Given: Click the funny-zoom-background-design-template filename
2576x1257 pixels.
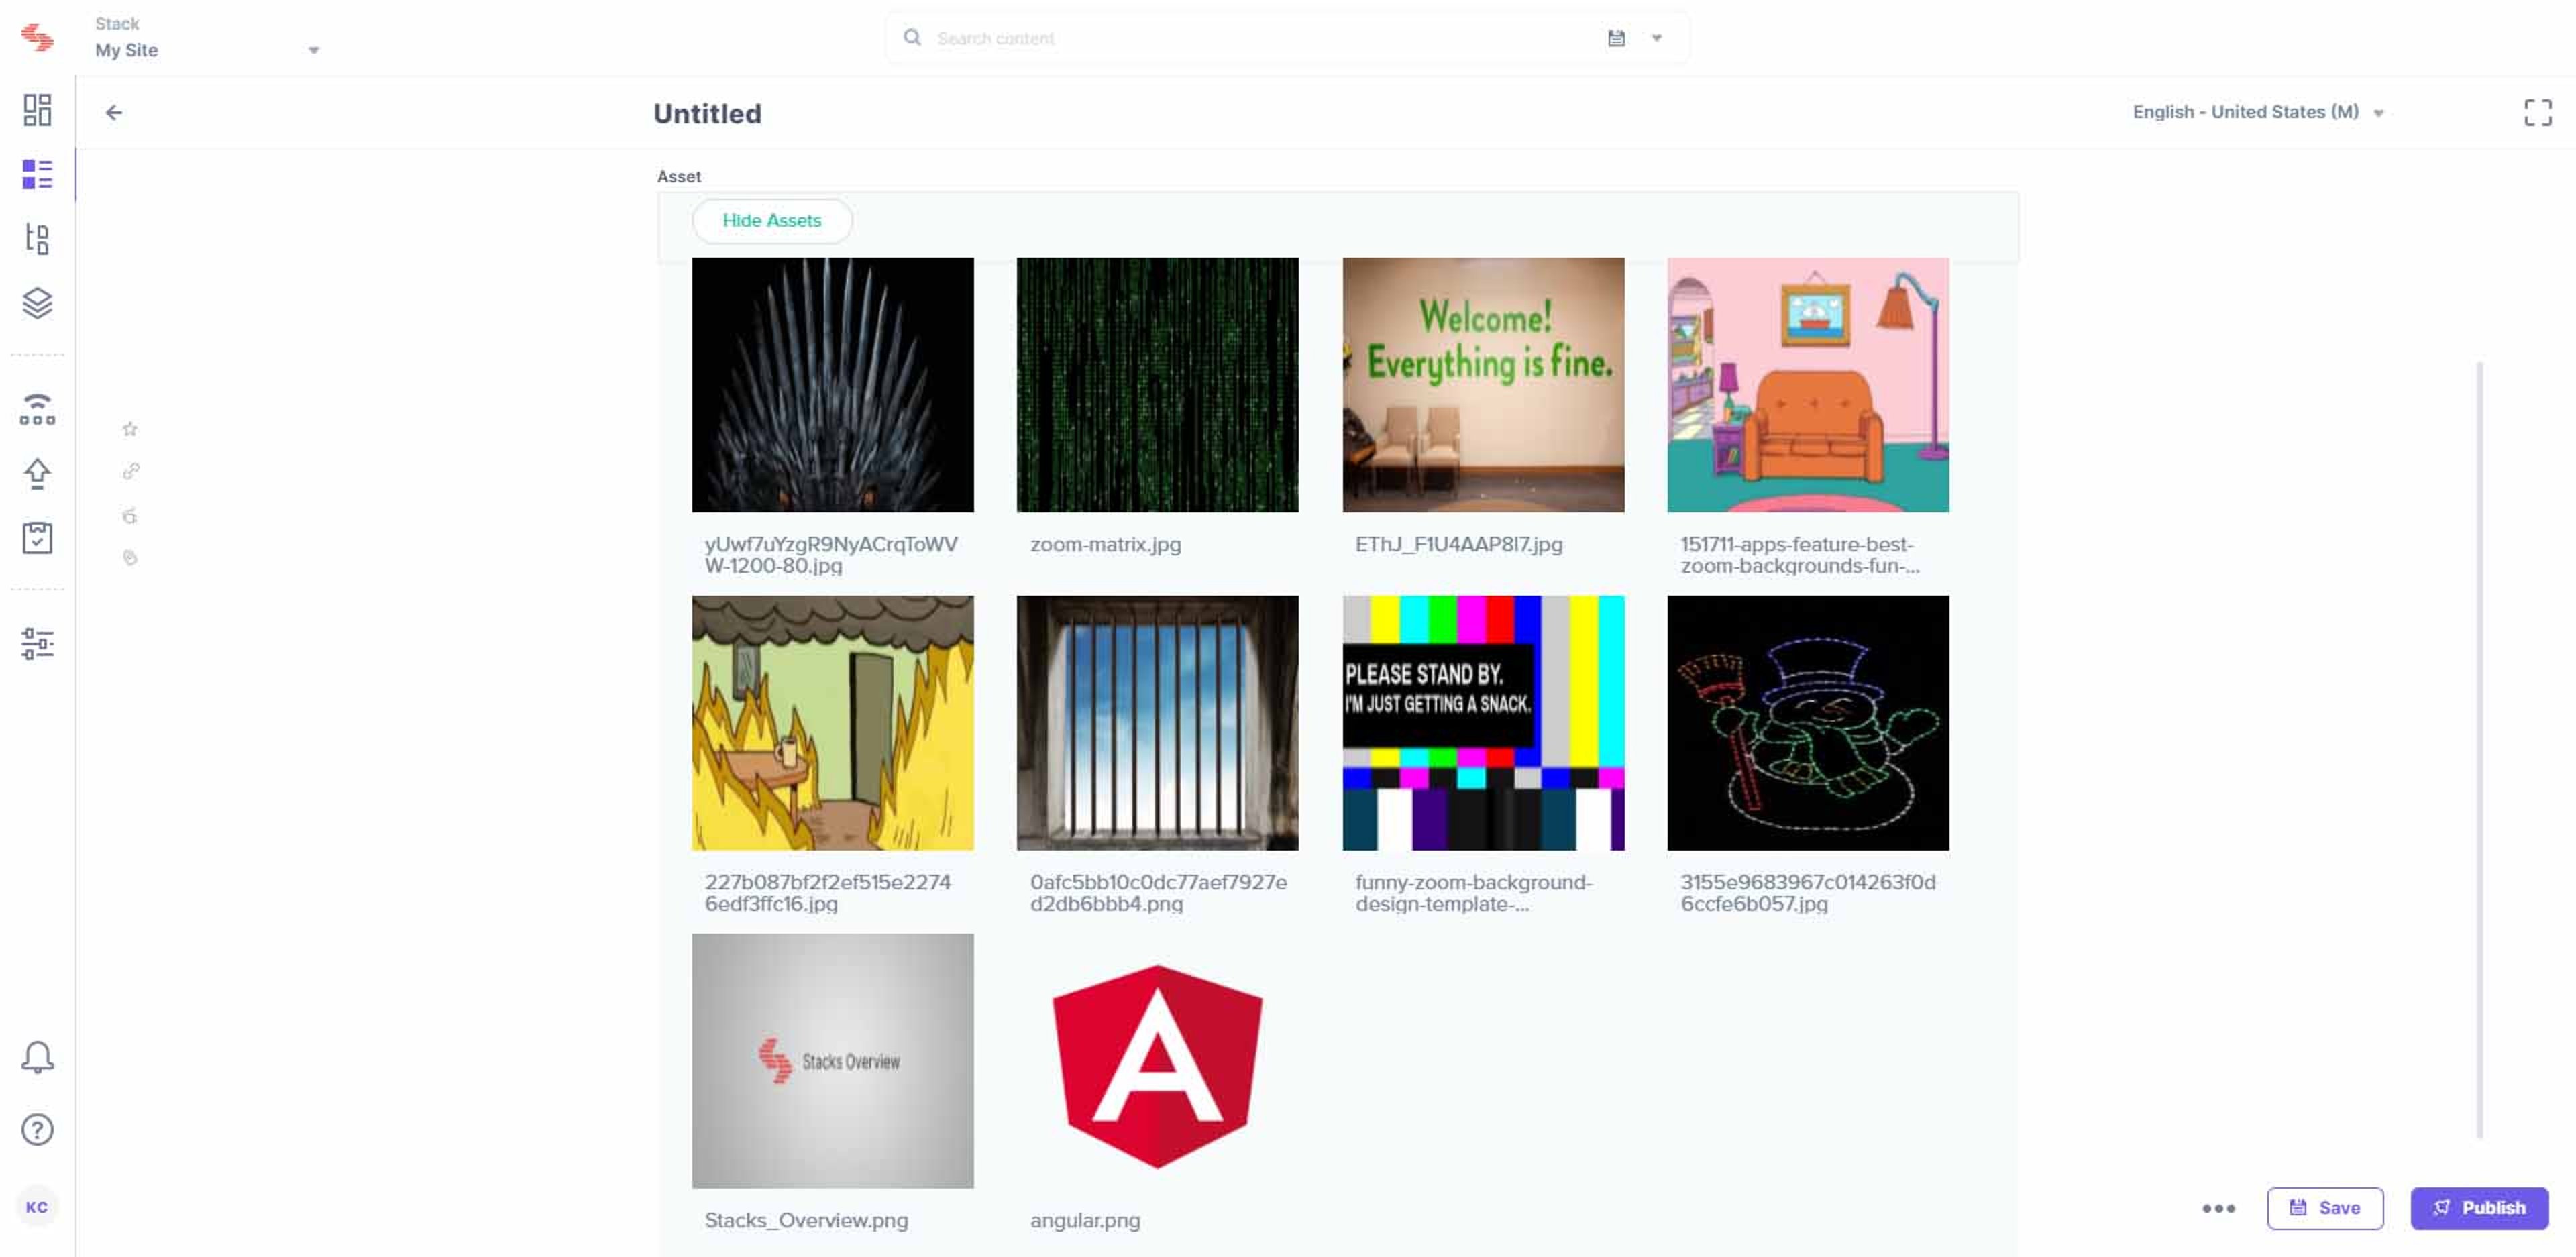Looking at the screenshot, I should [1473, 893].
